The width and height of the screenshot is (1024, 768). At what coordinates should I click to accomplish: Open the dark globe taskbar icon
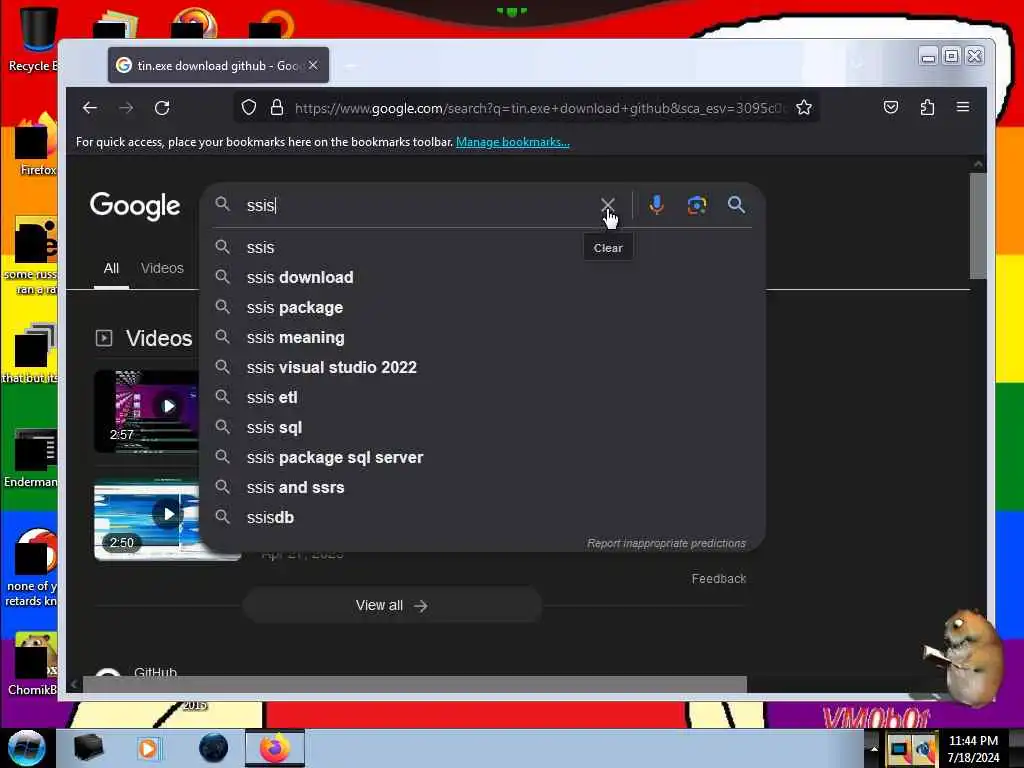pyautogui.click(x=213, y=748)
